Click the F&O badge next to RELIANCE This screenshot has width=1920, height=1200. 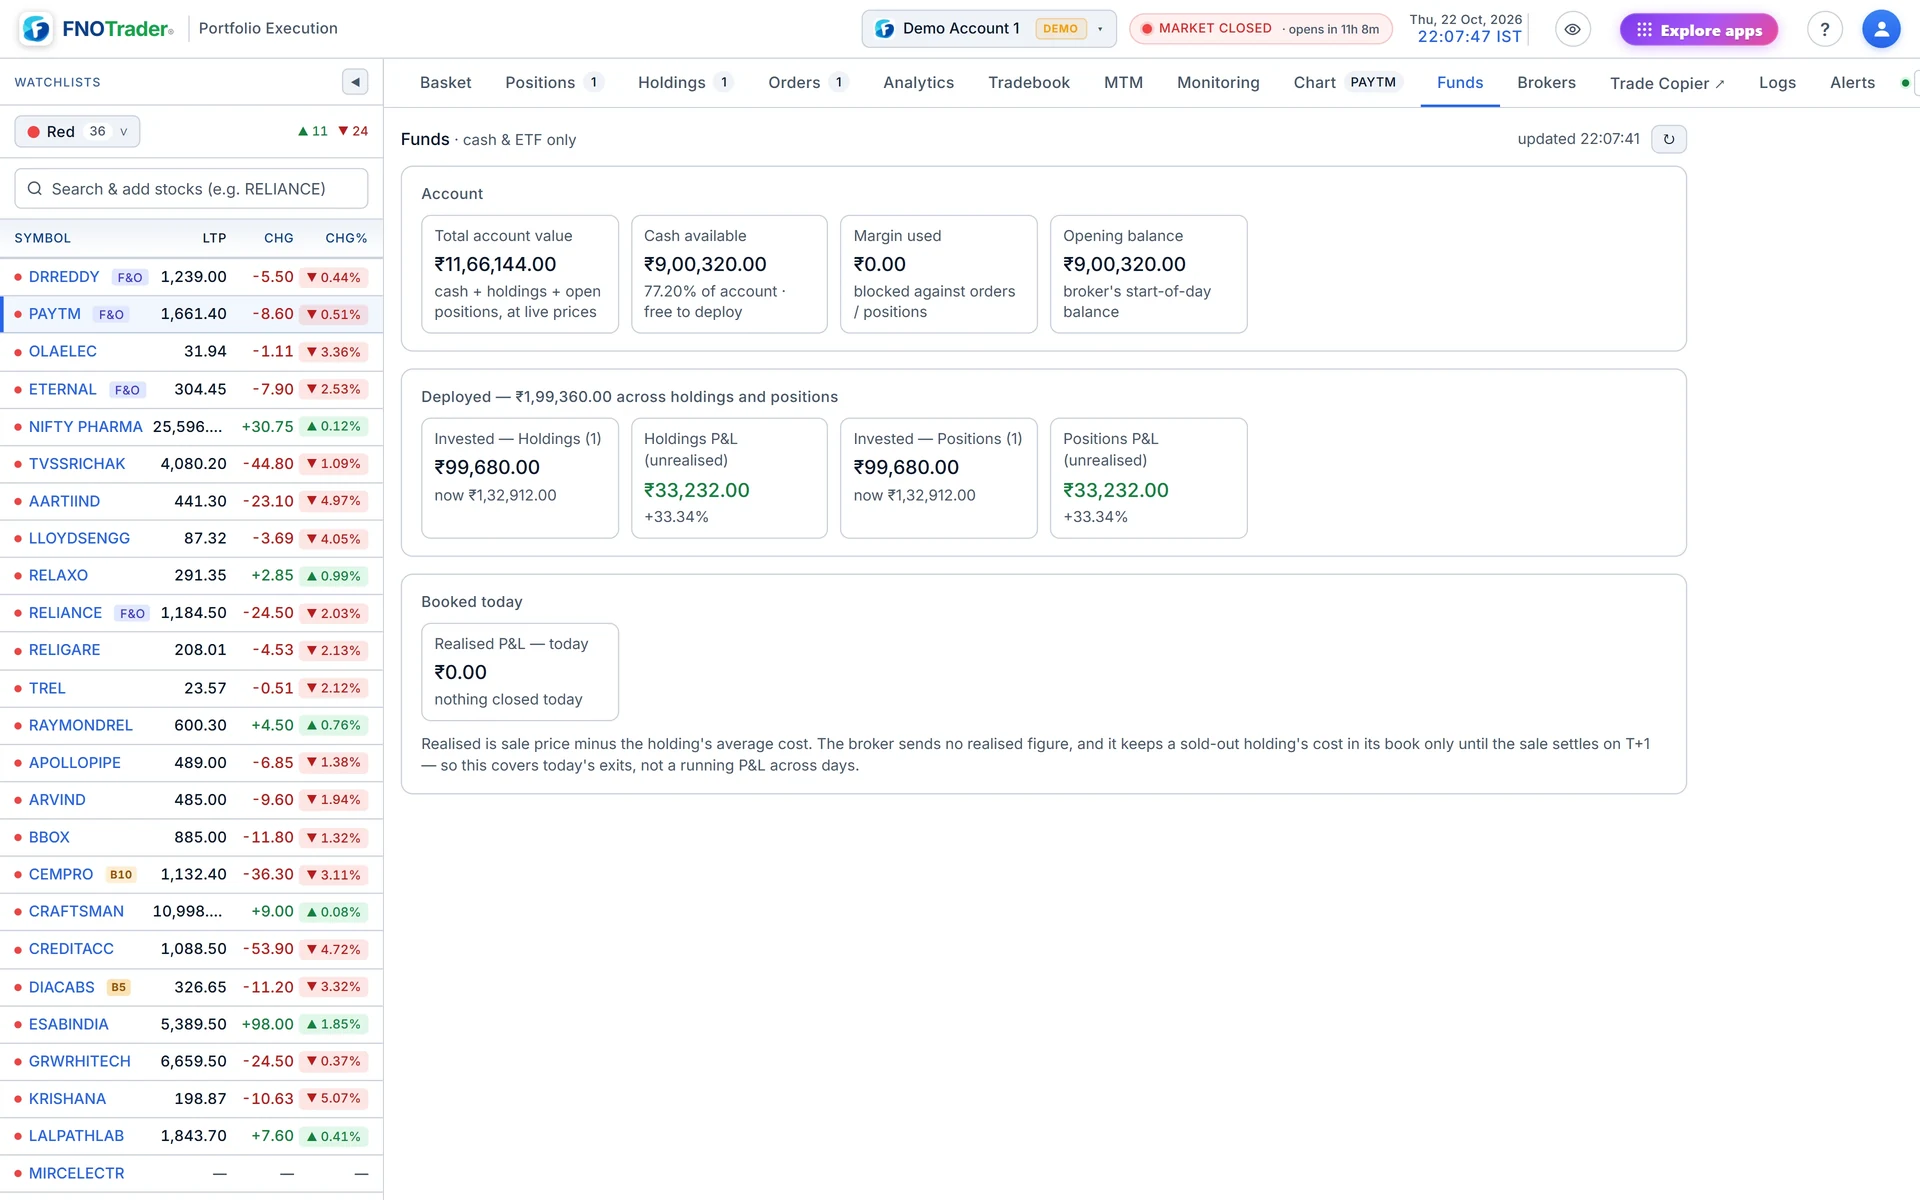tap(132, 613)
